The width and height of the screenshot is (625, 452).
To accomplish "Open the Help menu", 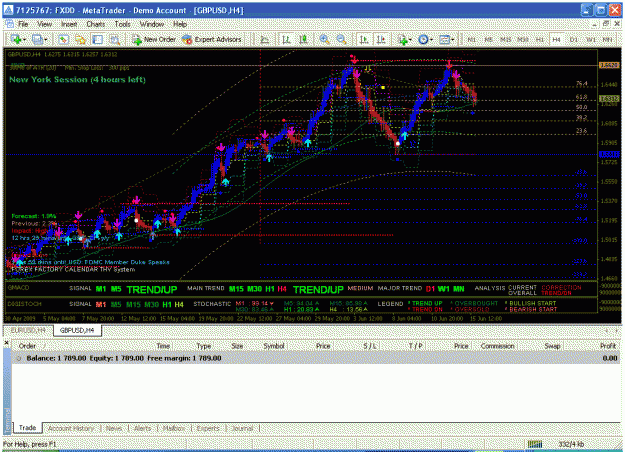I will coord(180,24).
